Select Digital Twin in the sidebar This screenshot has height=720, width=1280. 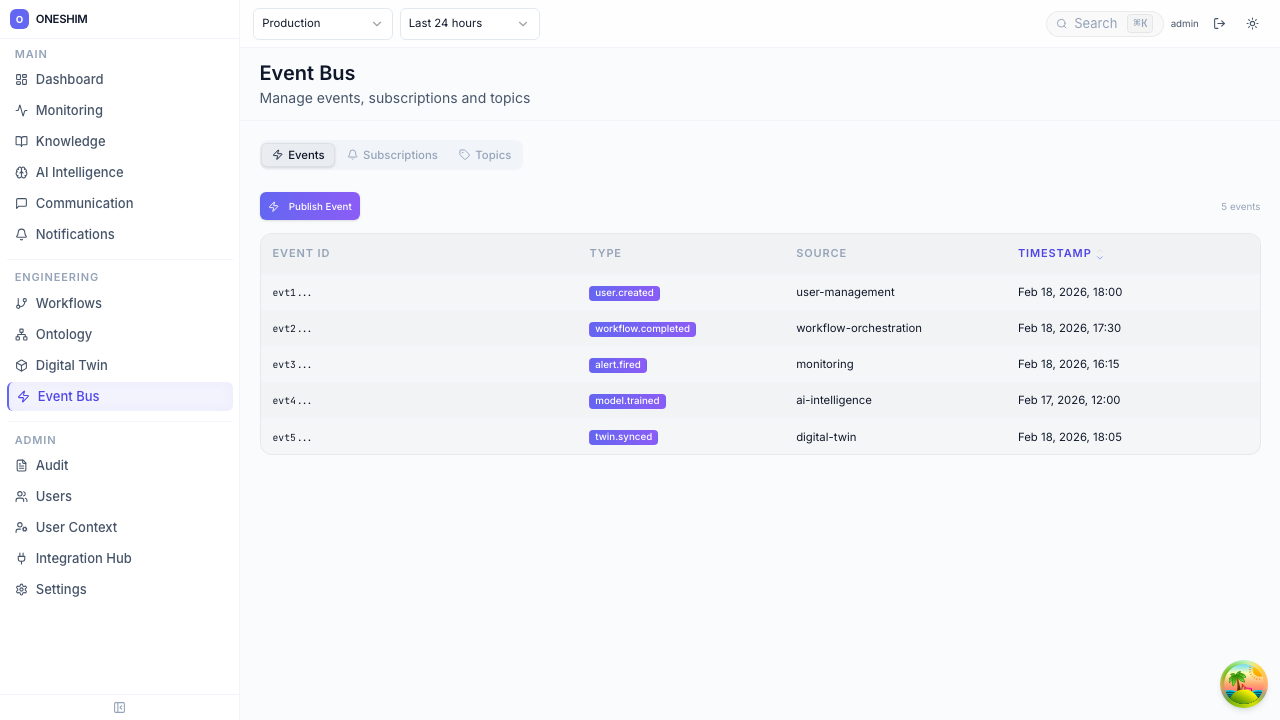[71, 365]
